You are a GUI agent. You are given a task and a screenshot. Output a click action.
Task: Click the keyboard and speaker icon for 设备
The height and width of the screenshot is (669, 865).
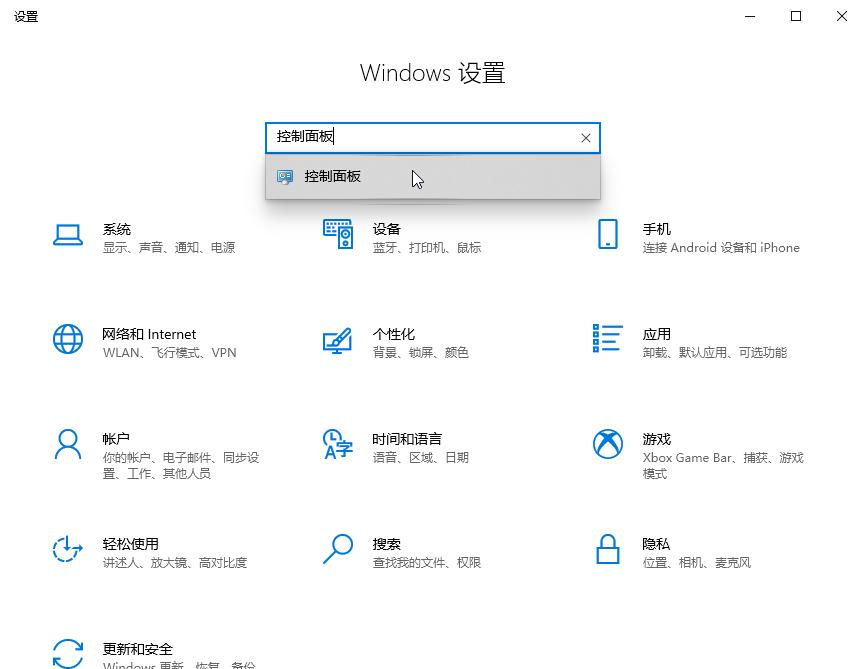[338, 234]
